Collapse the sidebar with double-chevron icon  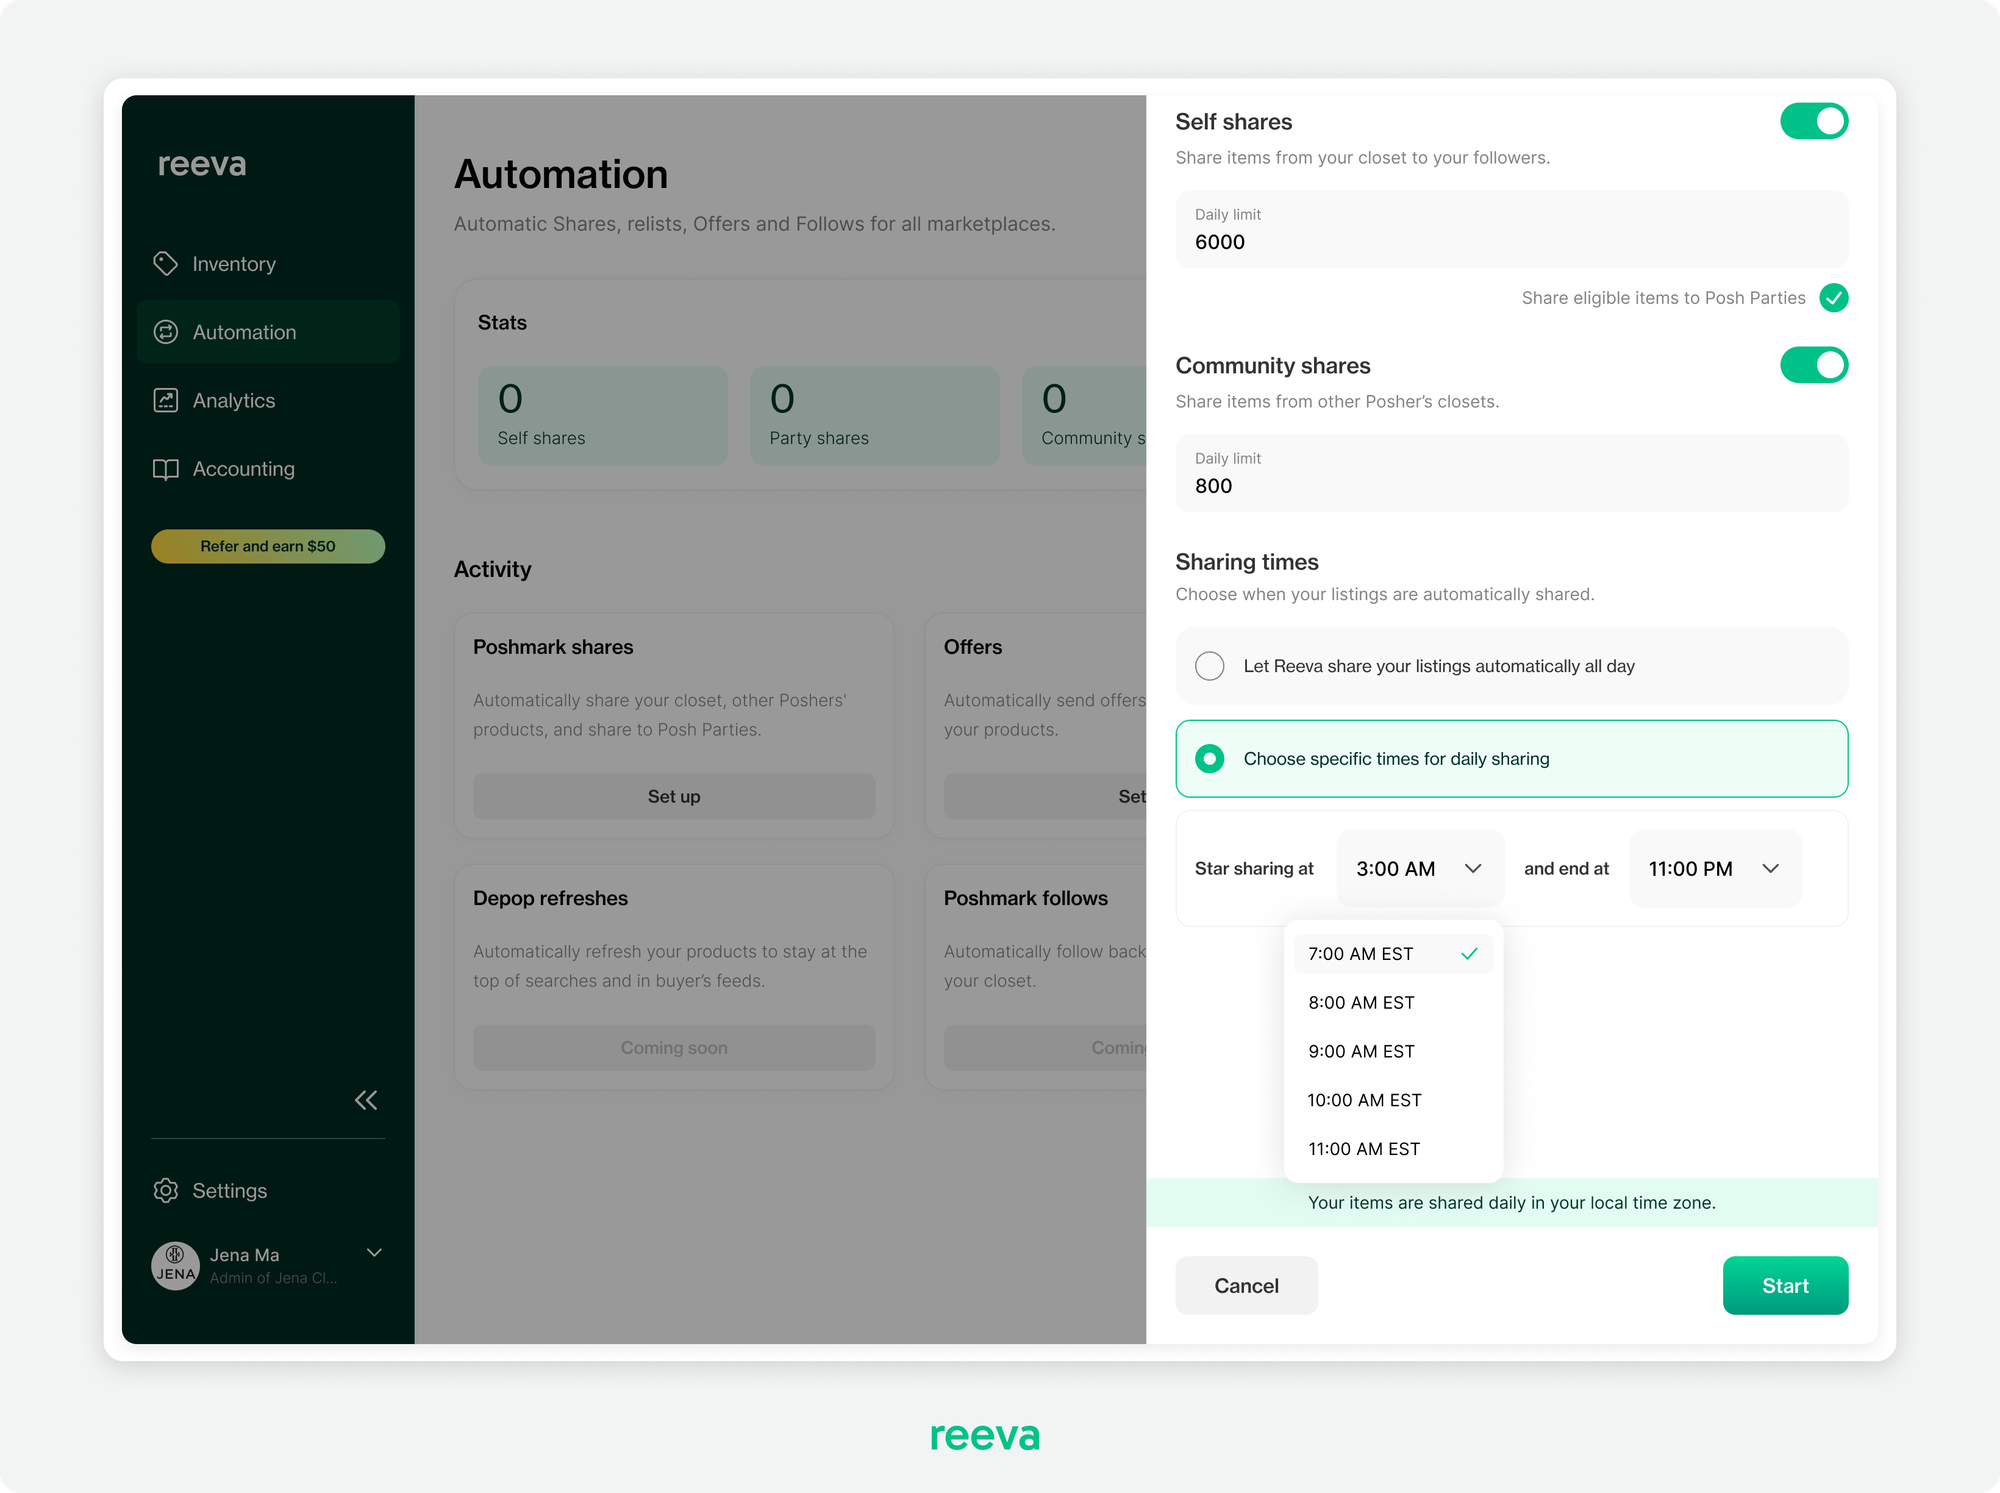pos(366,1100)
